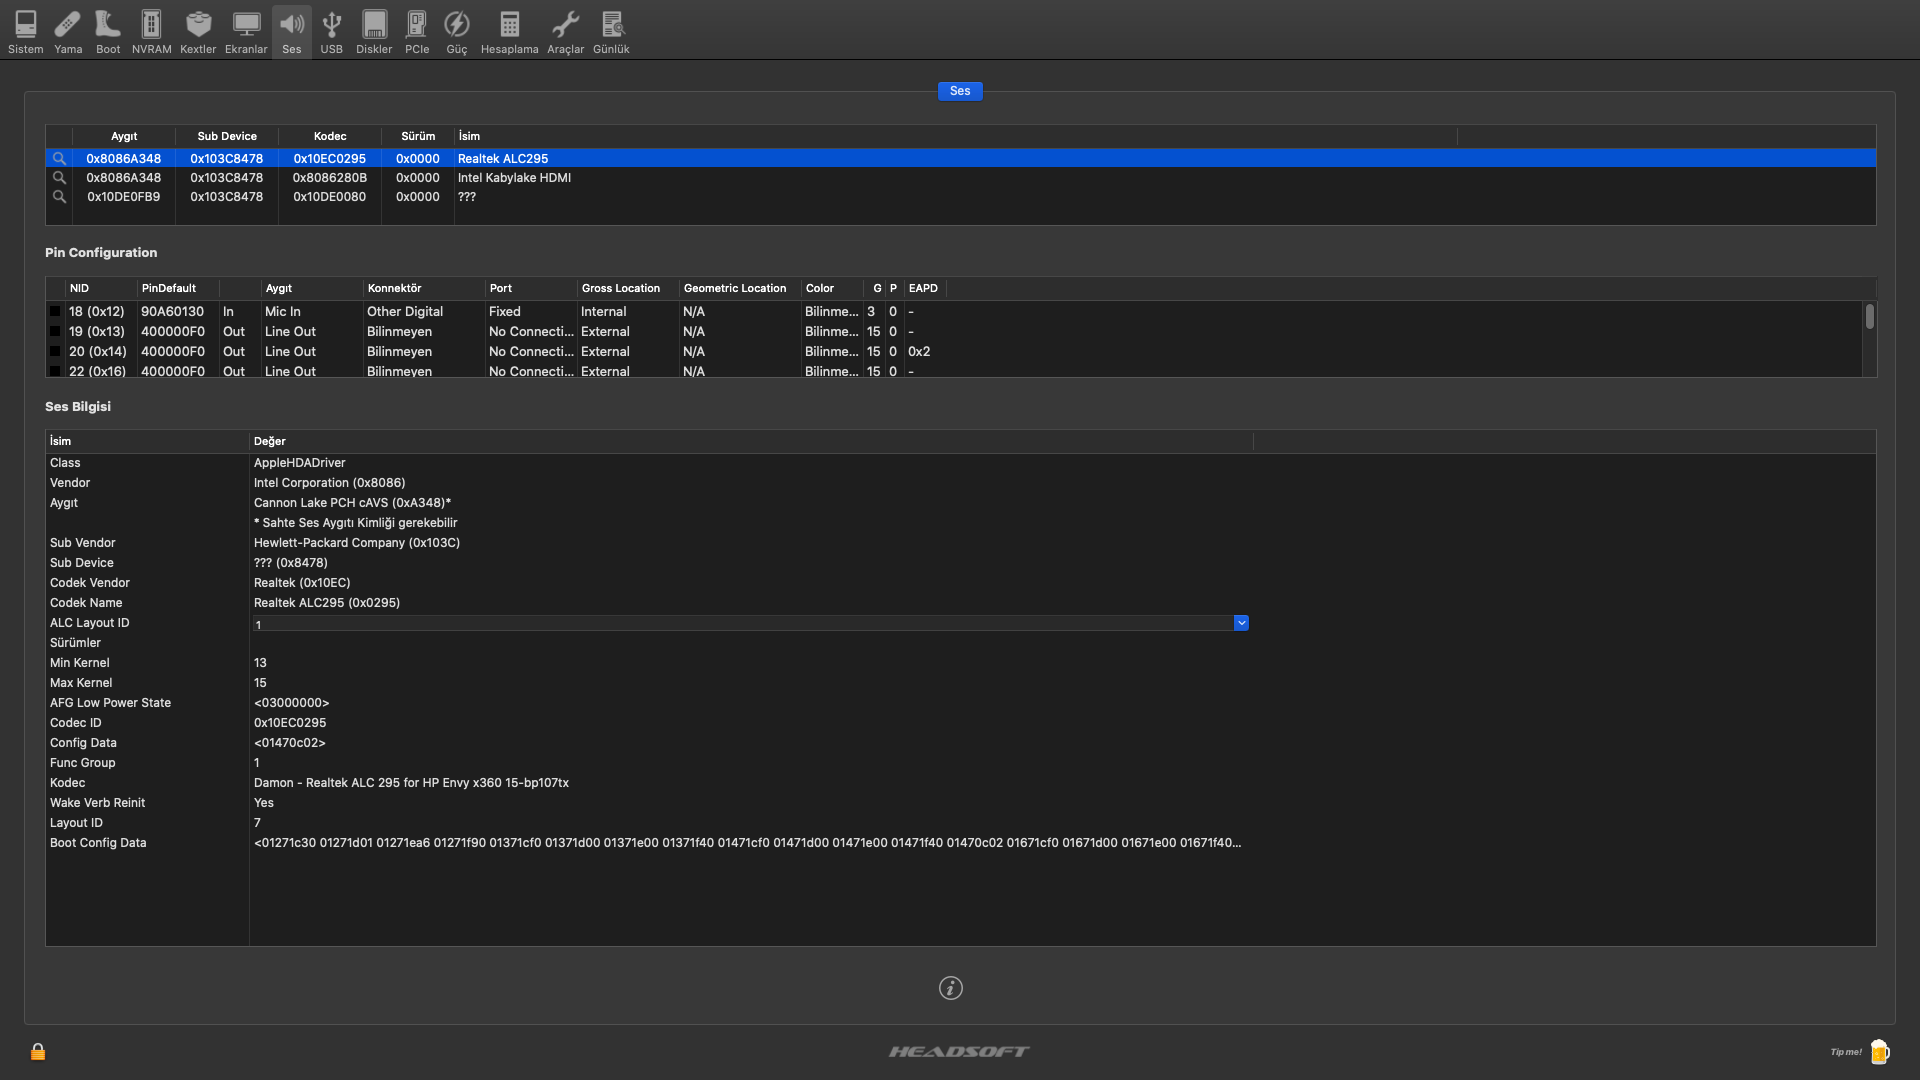The image size is (1920, 1080).
Task: Sort devices by the Kodec column header
Action: (x=329, y=136)
